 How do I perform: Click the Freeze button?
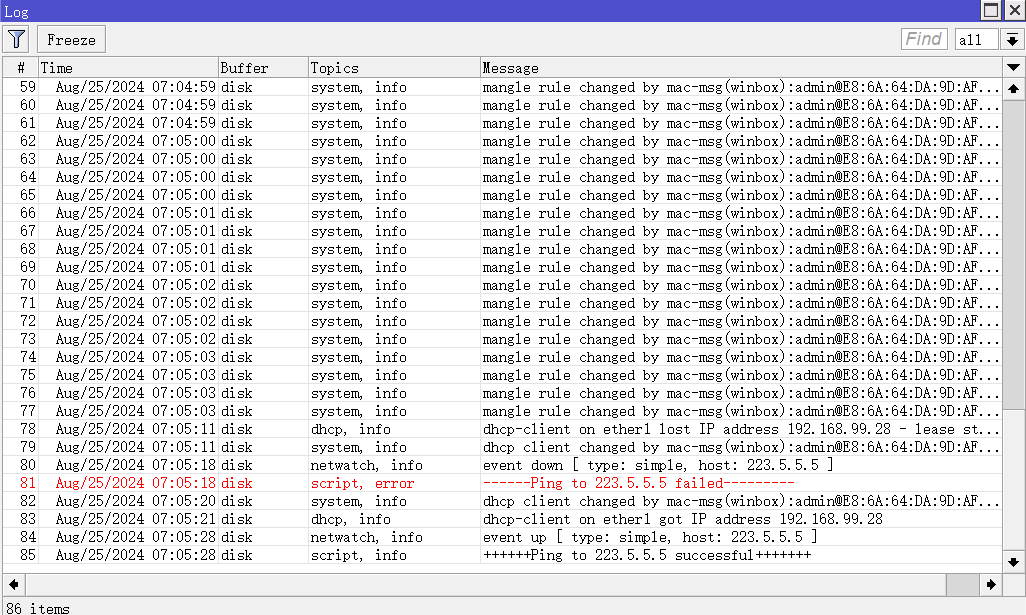(71, 39)
